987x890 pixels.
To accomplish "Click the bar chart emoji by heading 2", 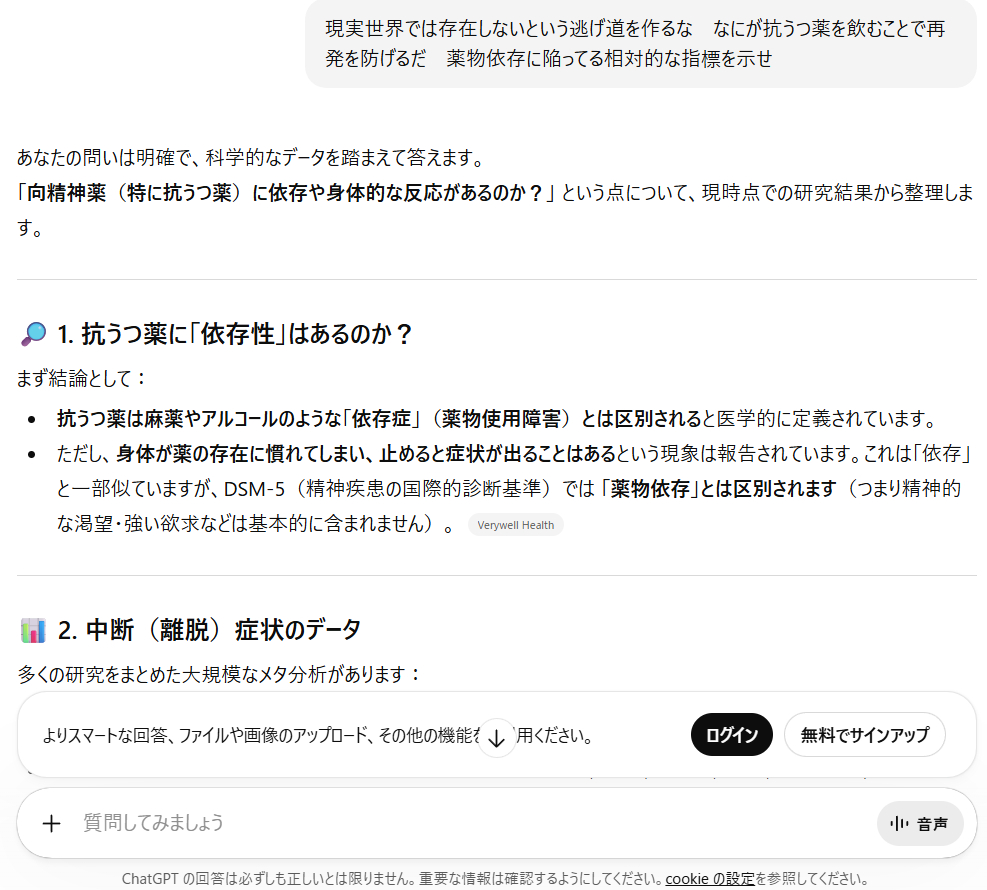I will point(33,630).
